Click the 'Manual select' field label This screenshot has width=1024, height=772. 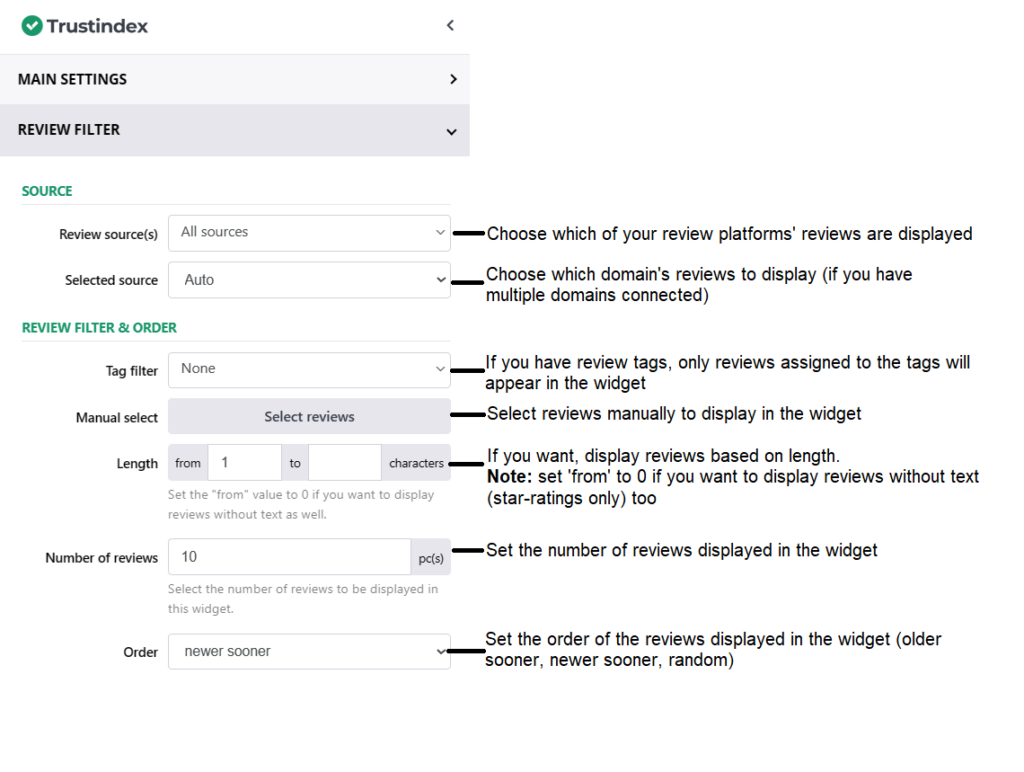117,418
